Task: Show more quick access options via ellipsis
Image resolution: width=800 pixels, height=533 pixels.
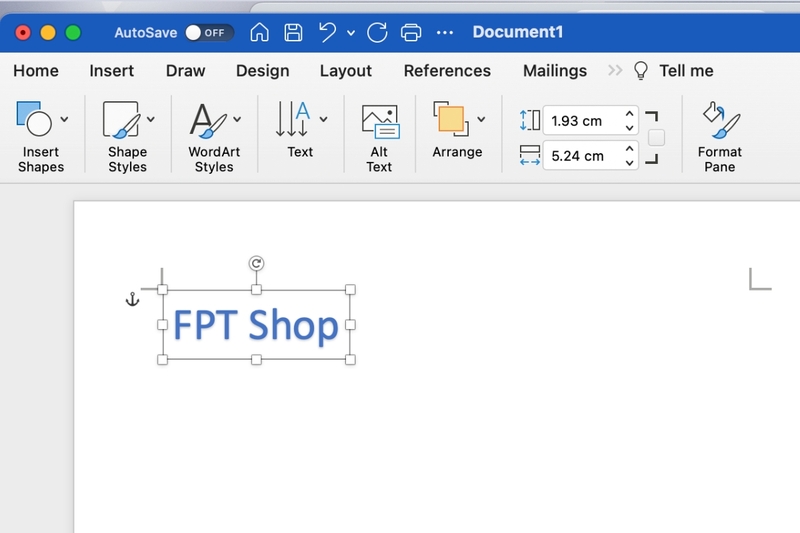Action: [x=444, y=33]
